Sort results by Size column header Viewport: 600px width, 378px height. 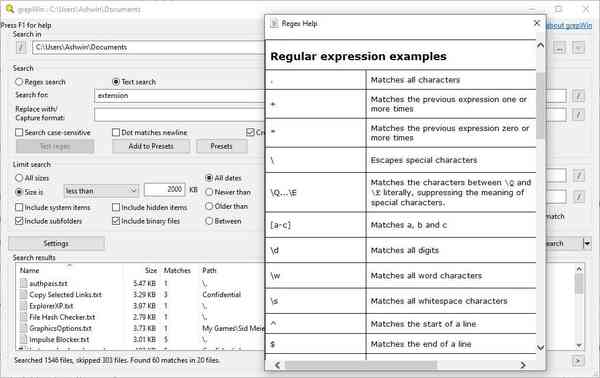151,270
